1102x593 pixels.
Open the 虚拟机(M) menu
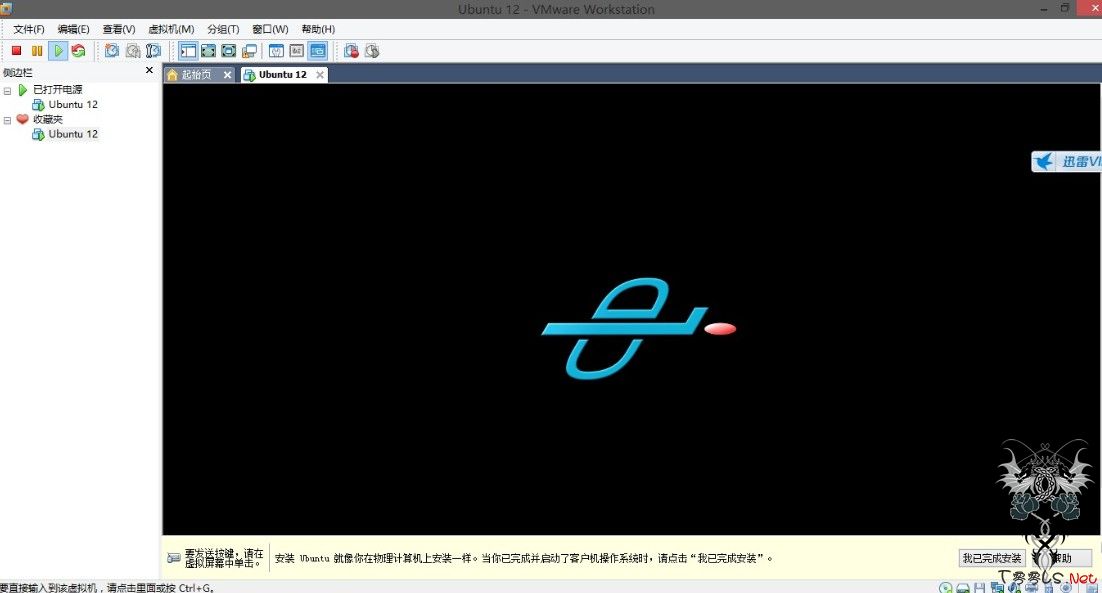click(171, 29)
